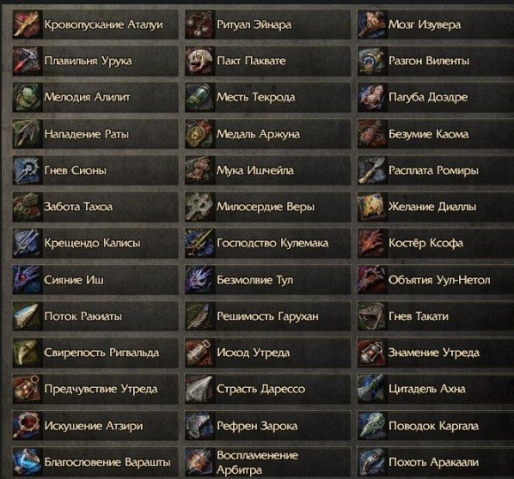Open the Мозг Изувера entry
This screenshot has width=514, height=479.
click(436, 24)
